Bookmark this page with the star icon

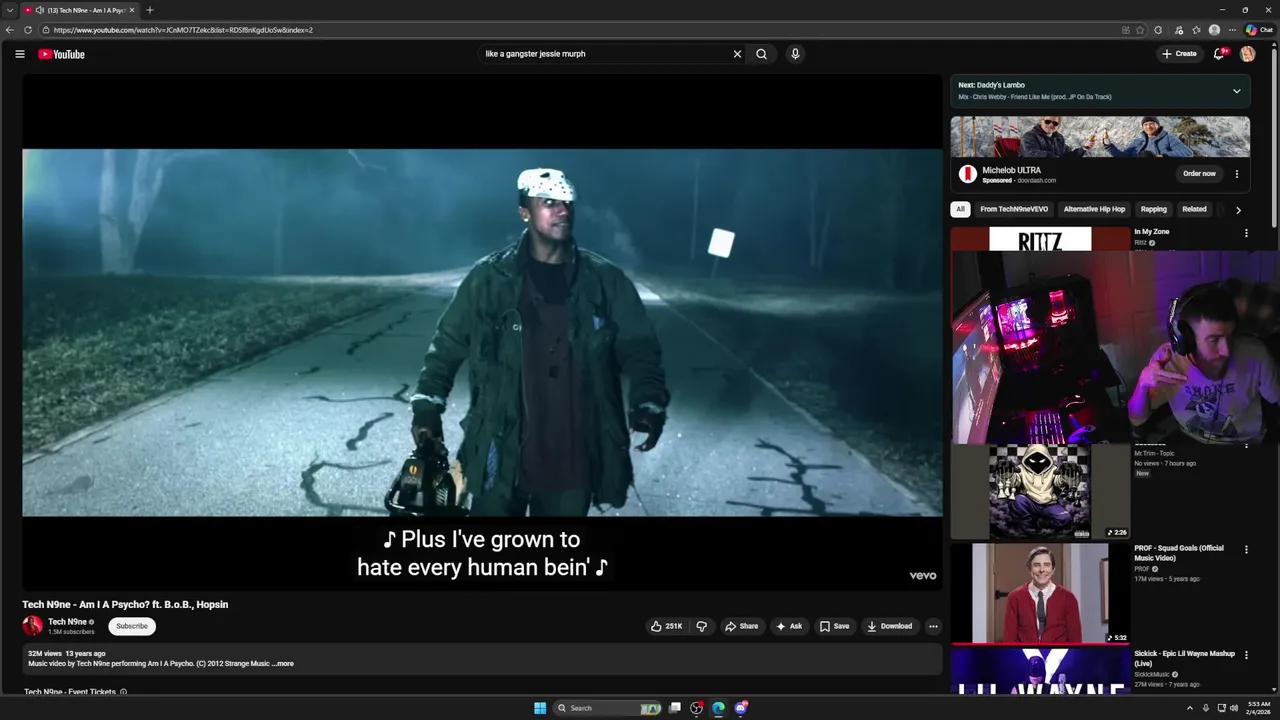click(x=1140, y=30)
